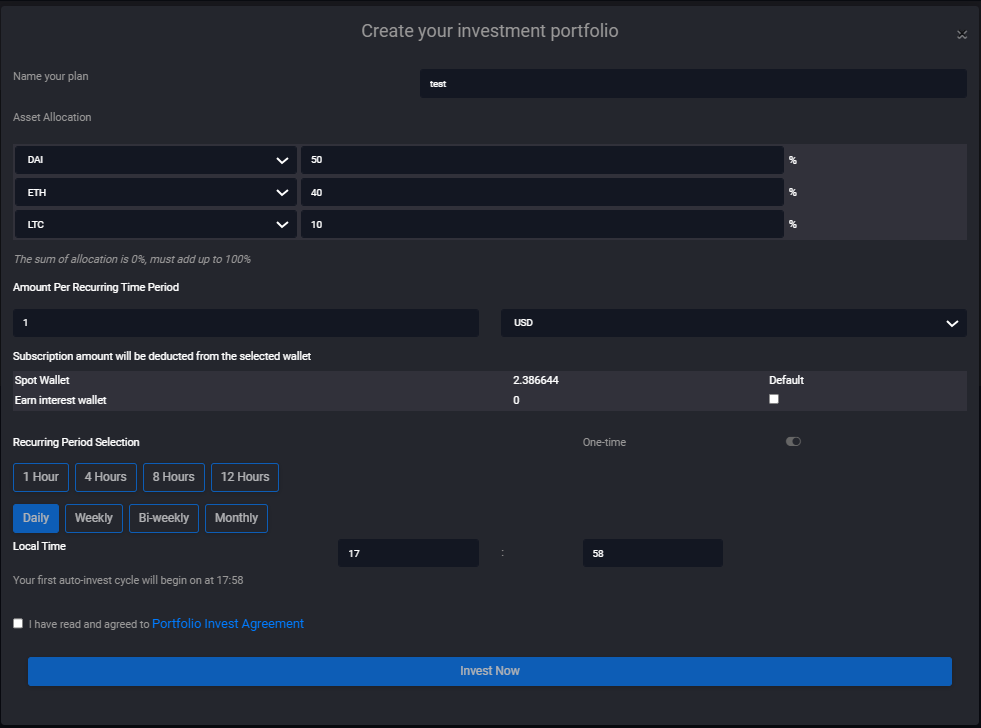Image resolution: width=981 pixels, height=728 pixels.
Task: Click the plan name field containing test
Action: (692, 84)
